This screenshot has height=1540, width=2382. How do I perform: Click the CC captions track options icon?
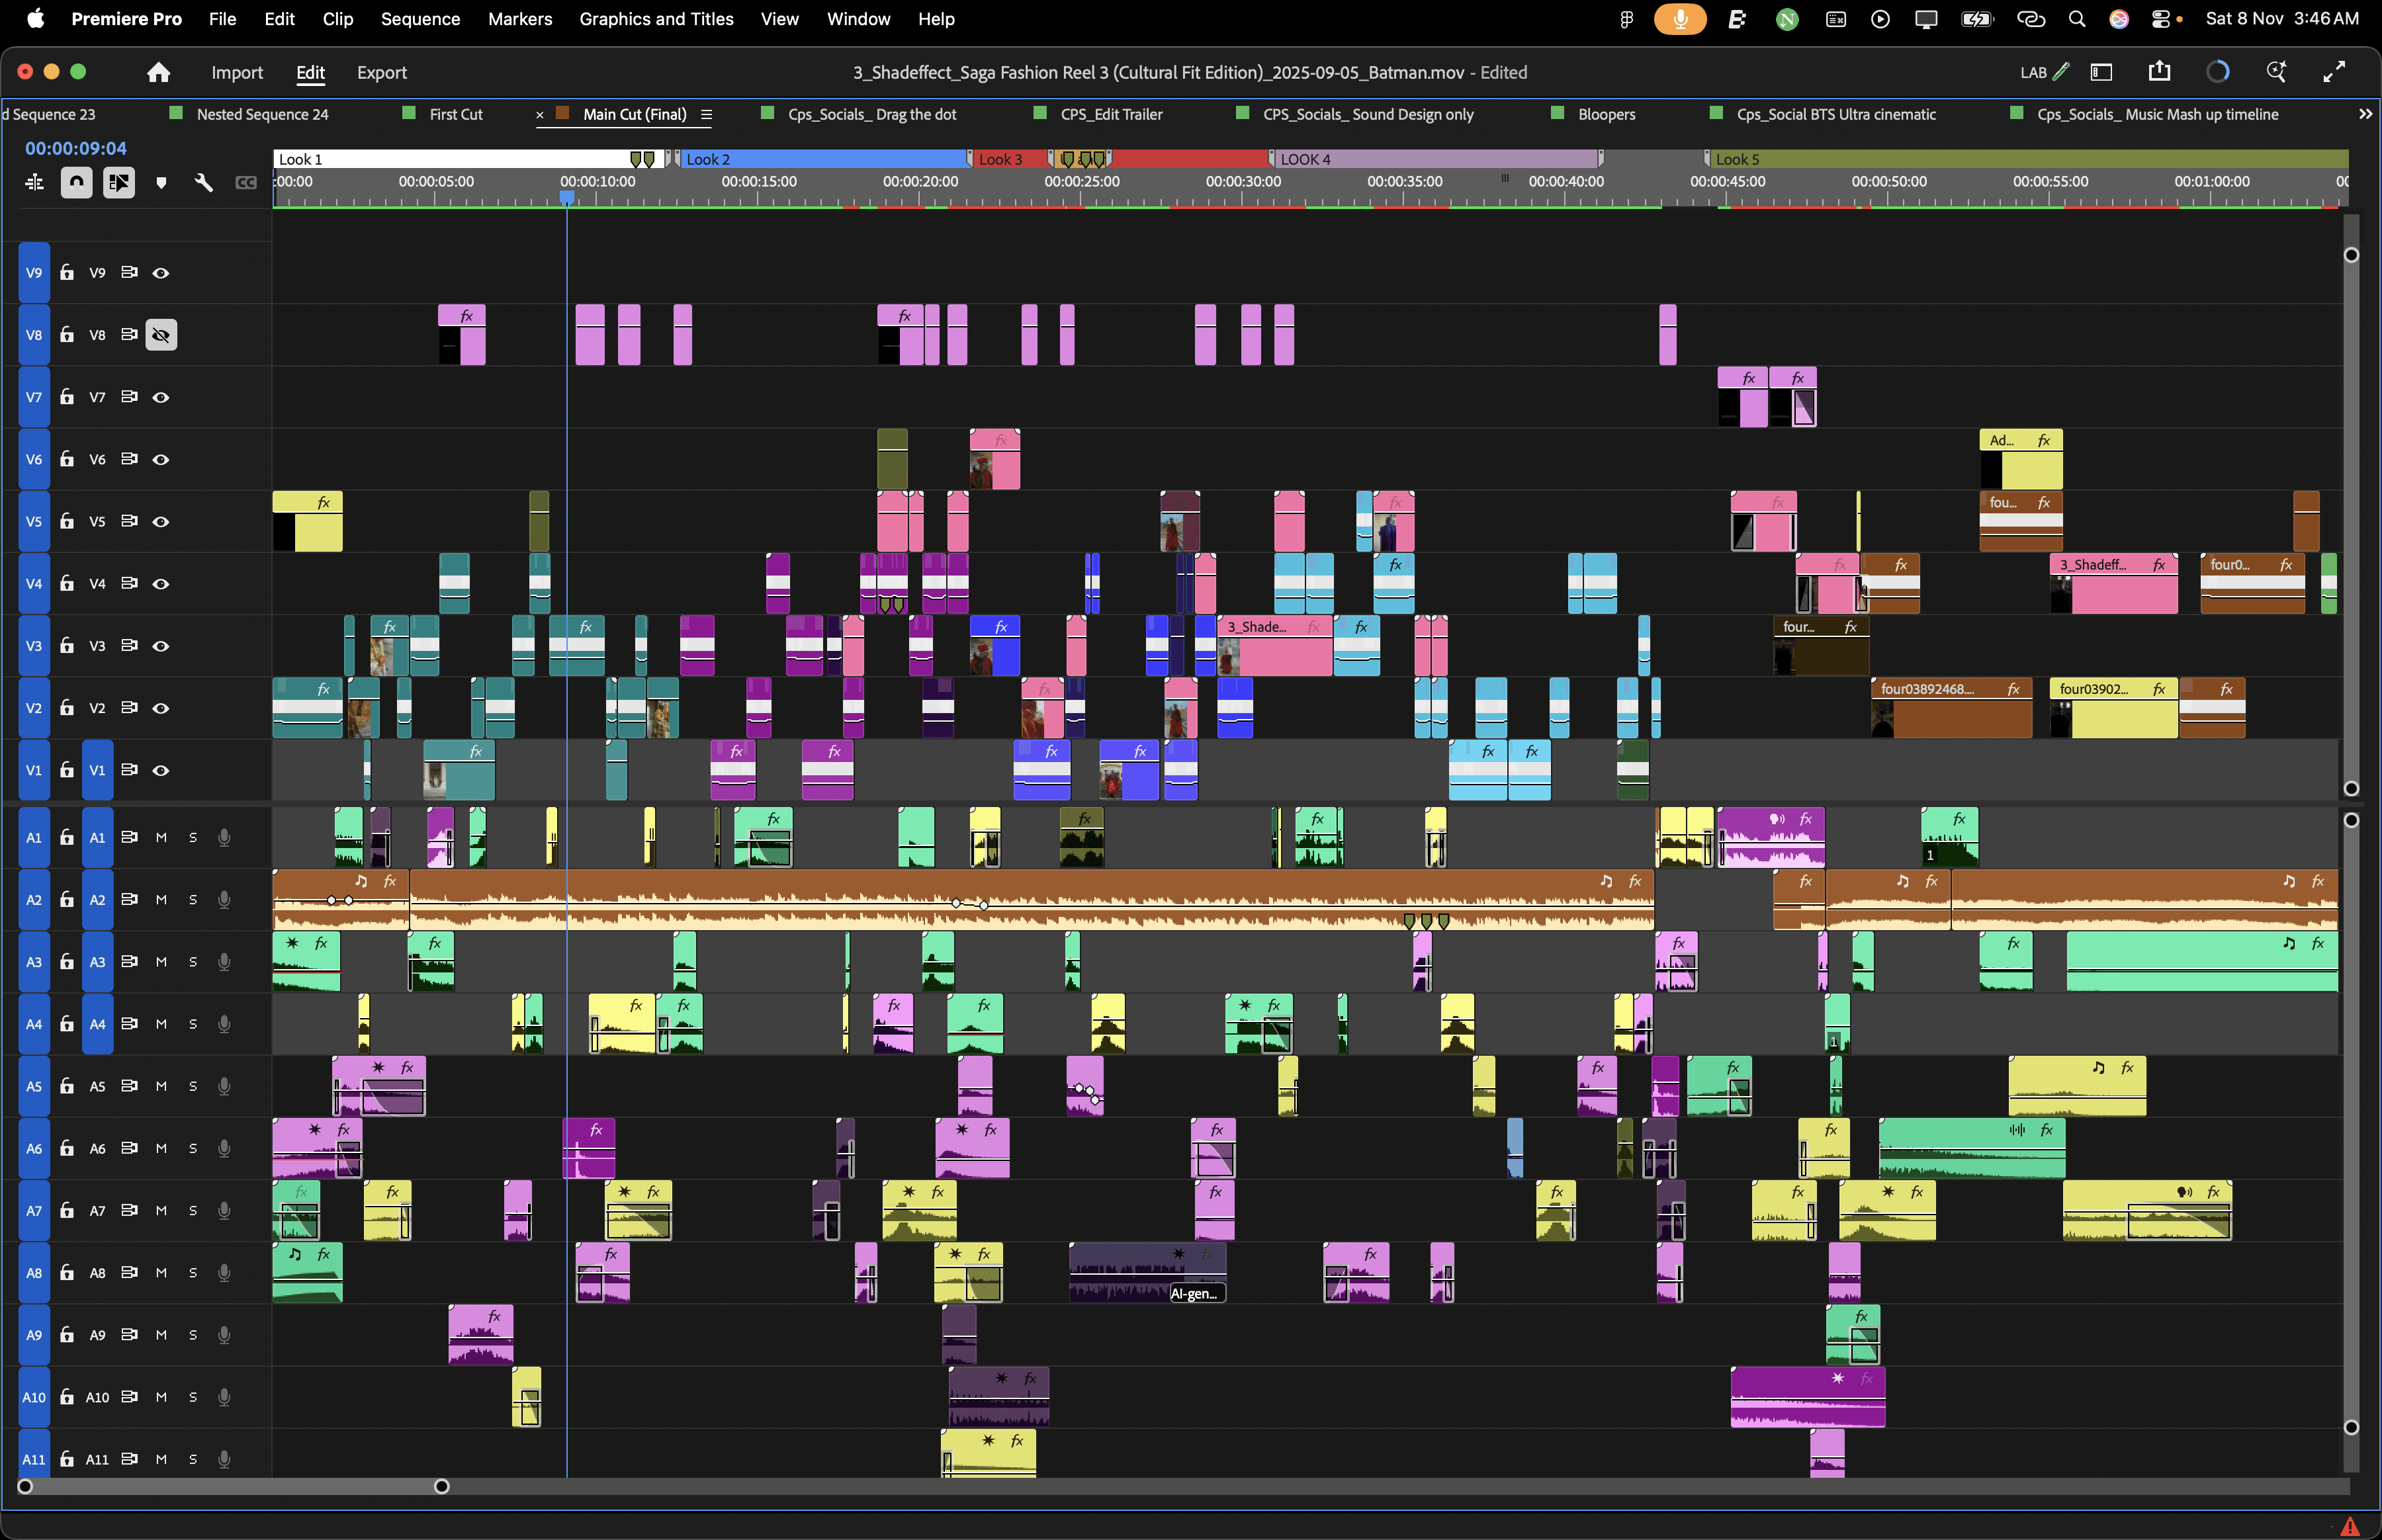[x=246, y=182]
